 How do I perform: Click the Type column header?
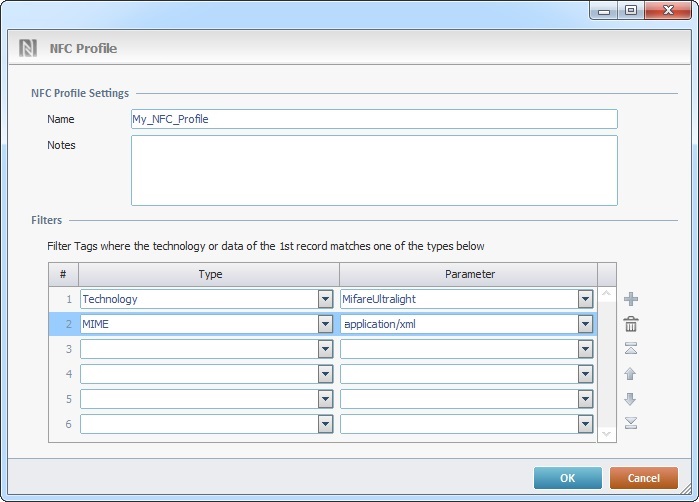(210, 274)
